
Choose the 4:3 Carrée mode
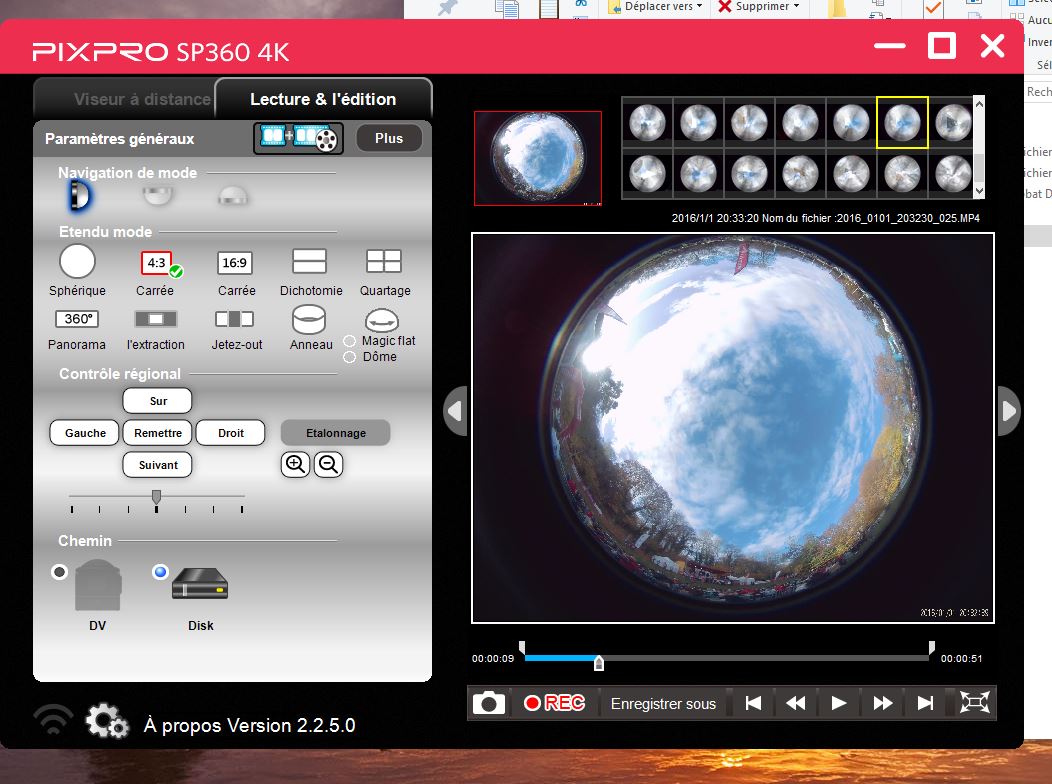(156, 262)
